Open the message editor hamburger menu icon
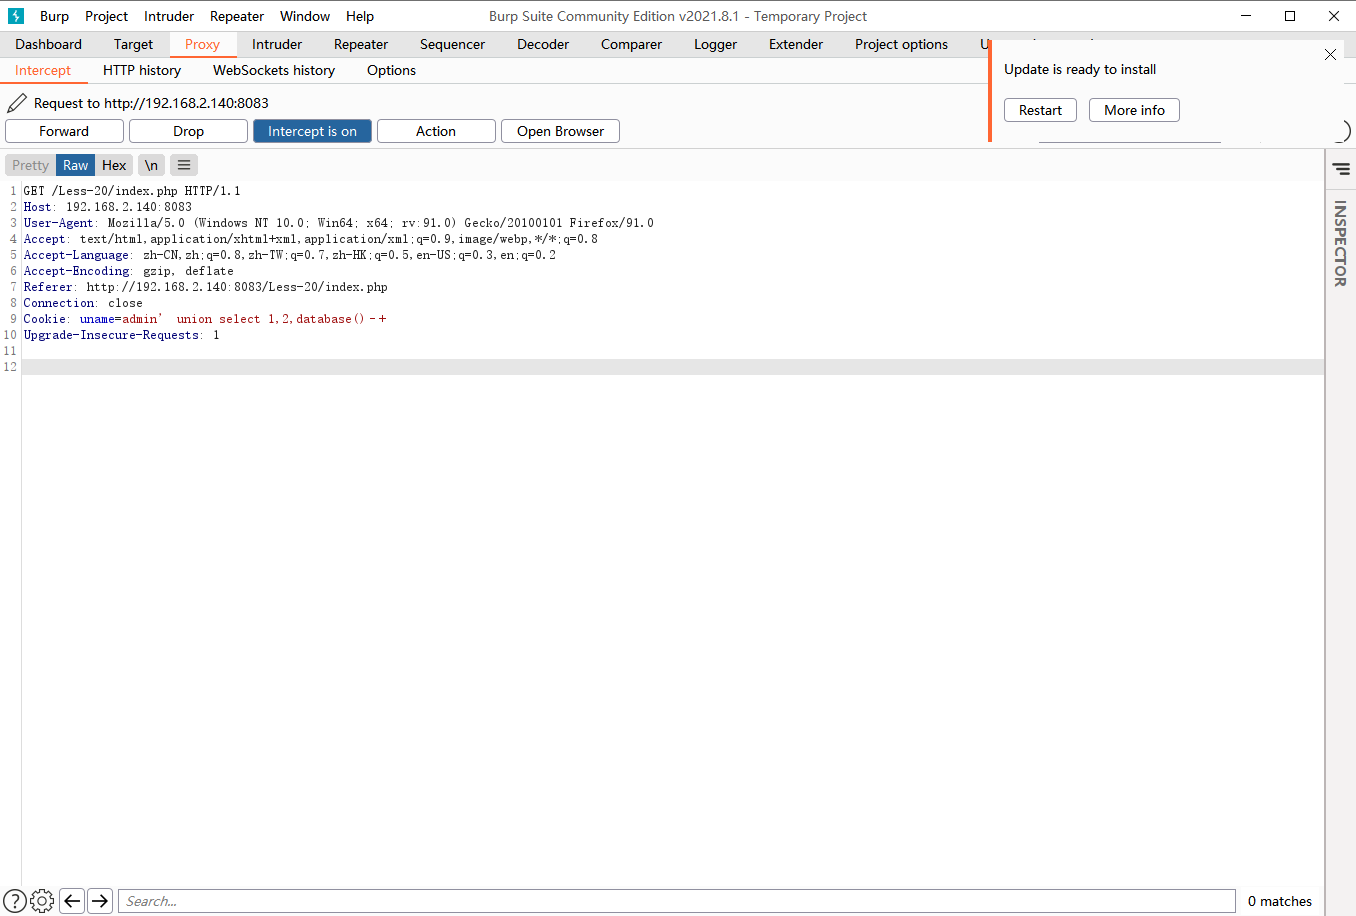1356x916 pixels. pyautogui.click(x=184, y=165)
